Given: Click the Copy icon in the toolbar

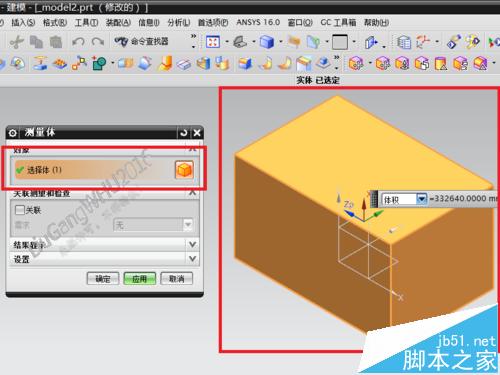Looking at the screenshot, I should point(36,42).
